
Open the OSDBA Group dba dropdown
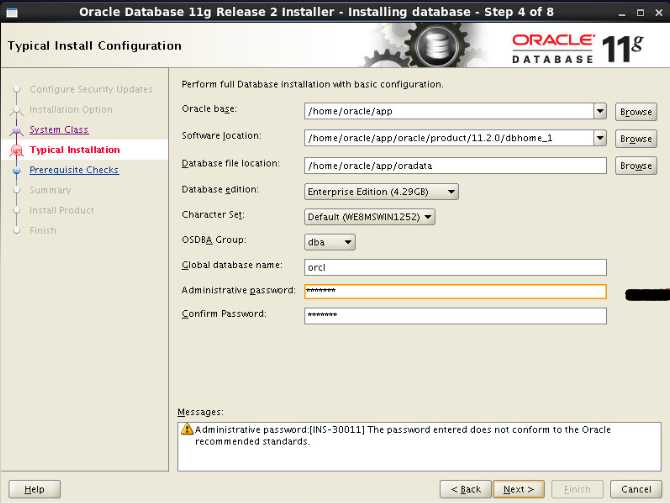coord(329,242)
